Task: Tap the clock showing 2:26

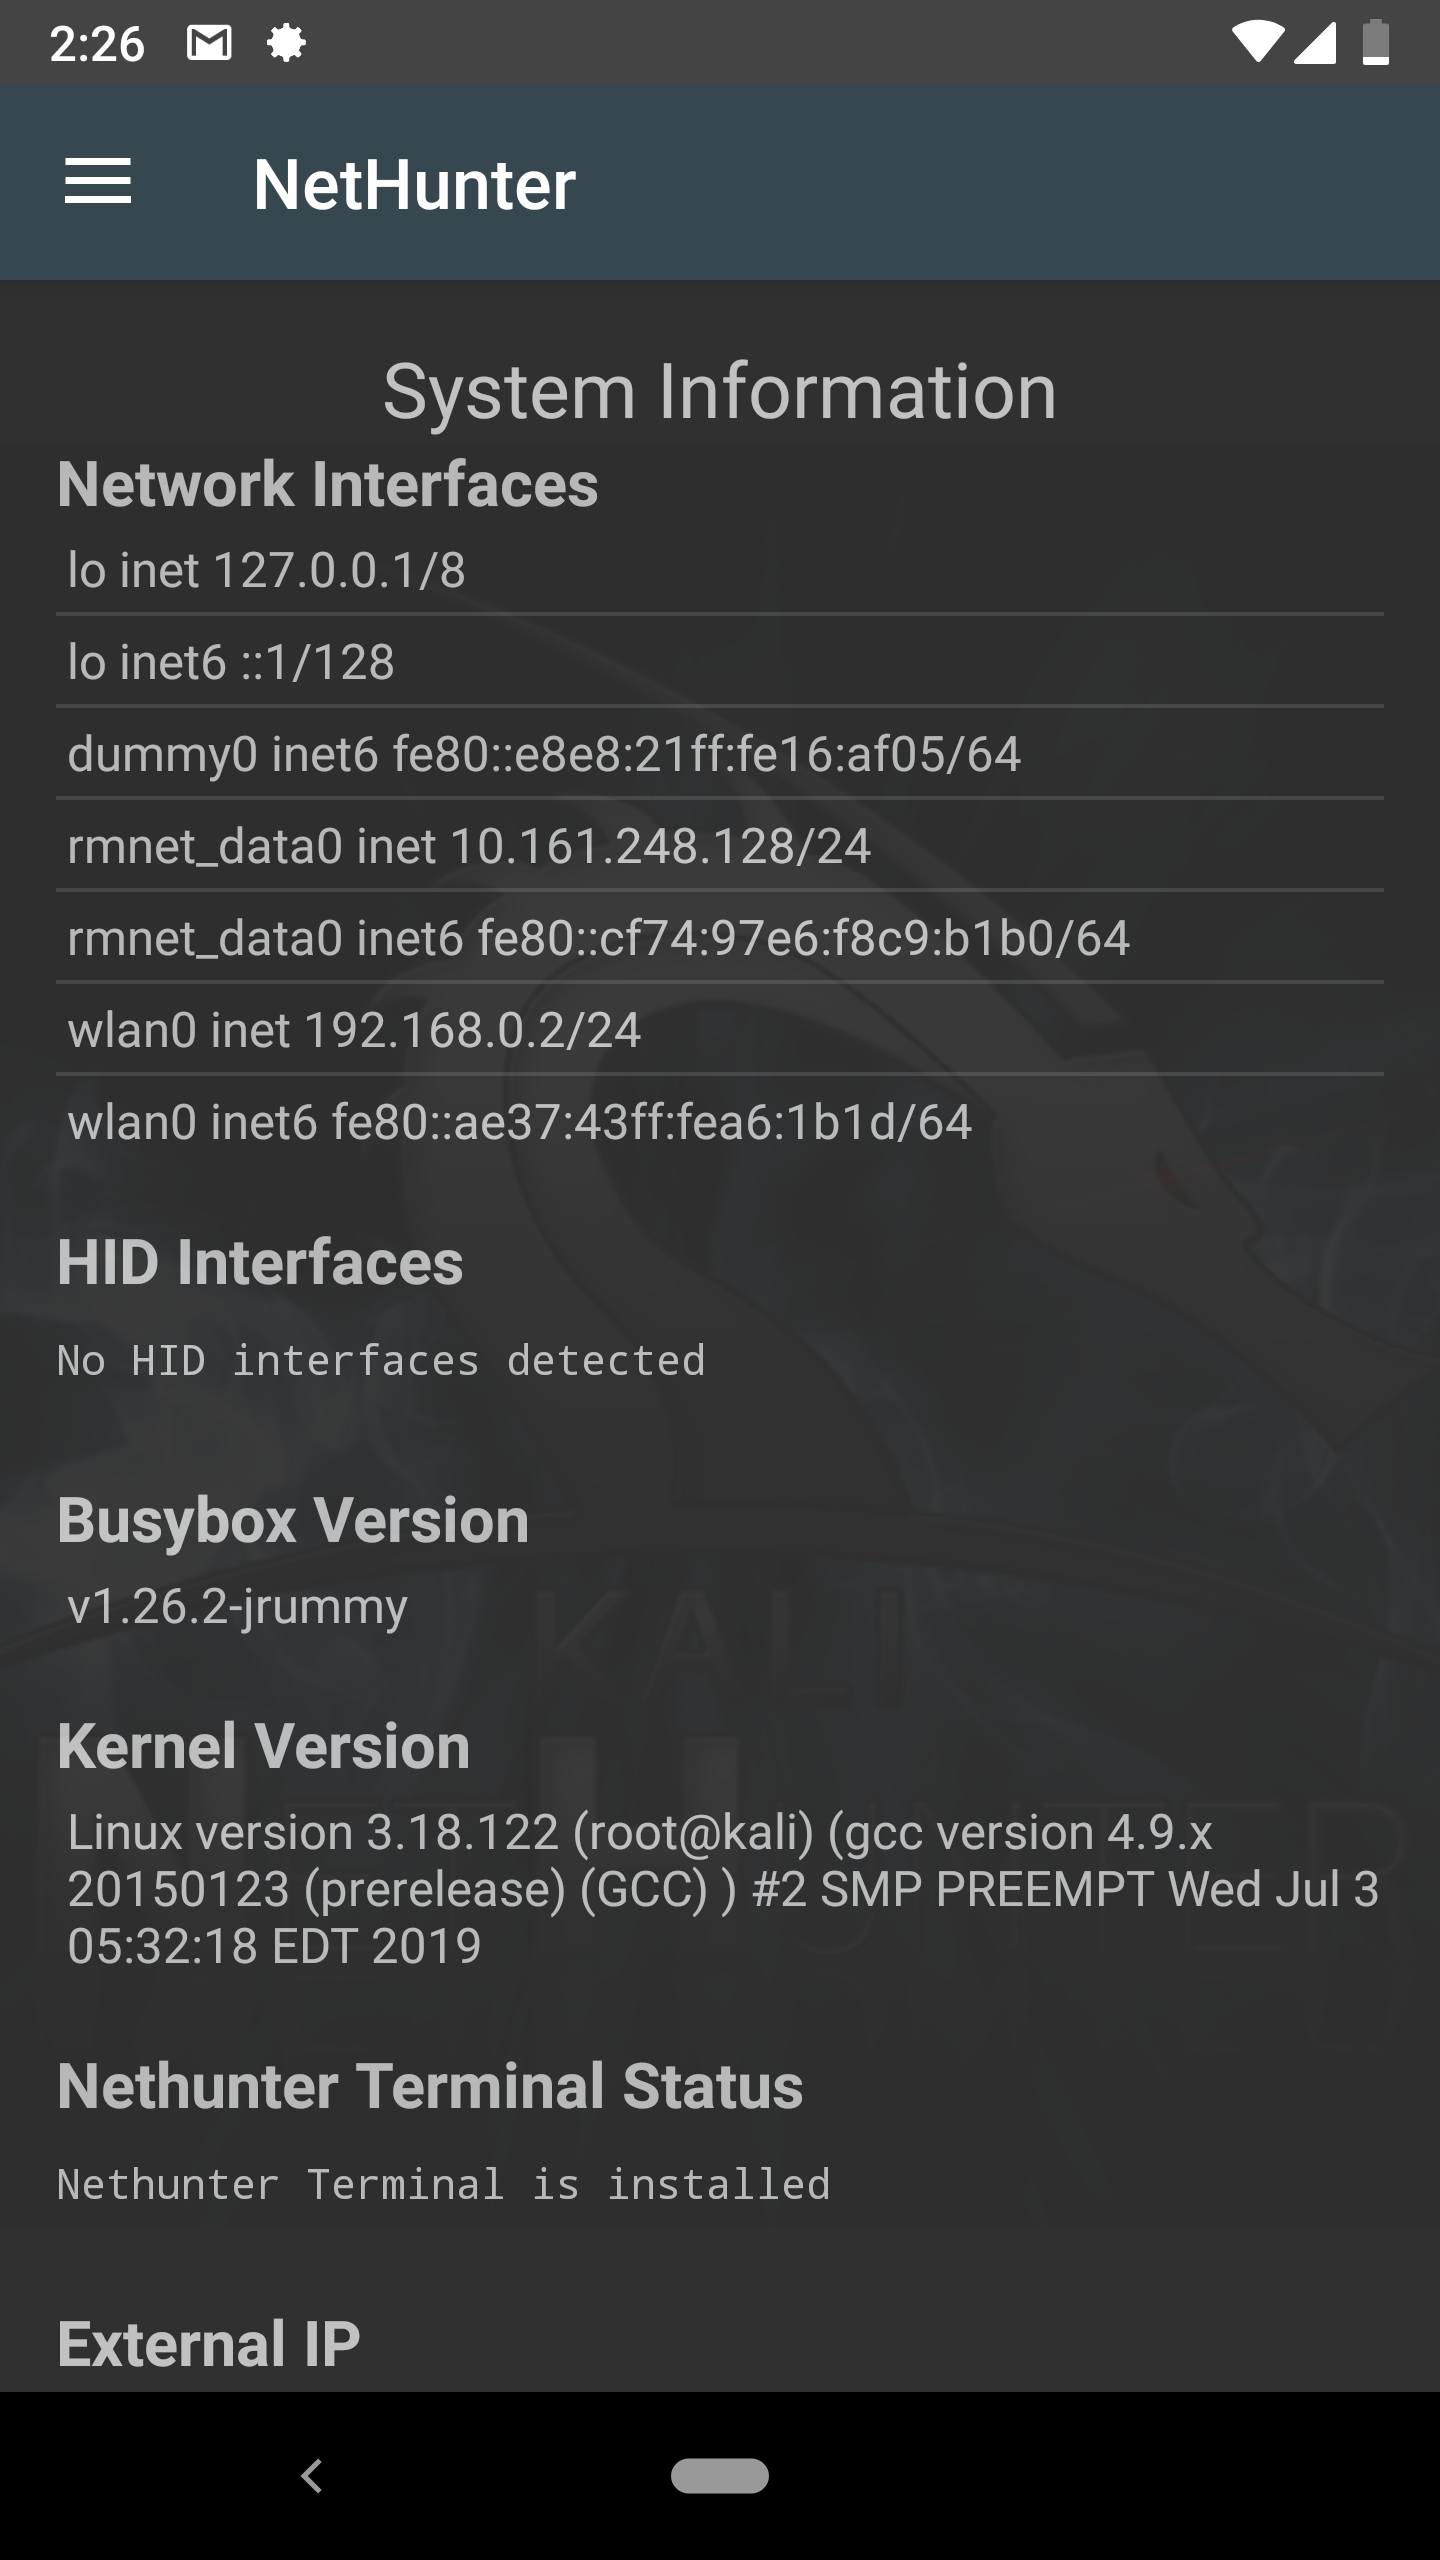Action: (97, 44)
